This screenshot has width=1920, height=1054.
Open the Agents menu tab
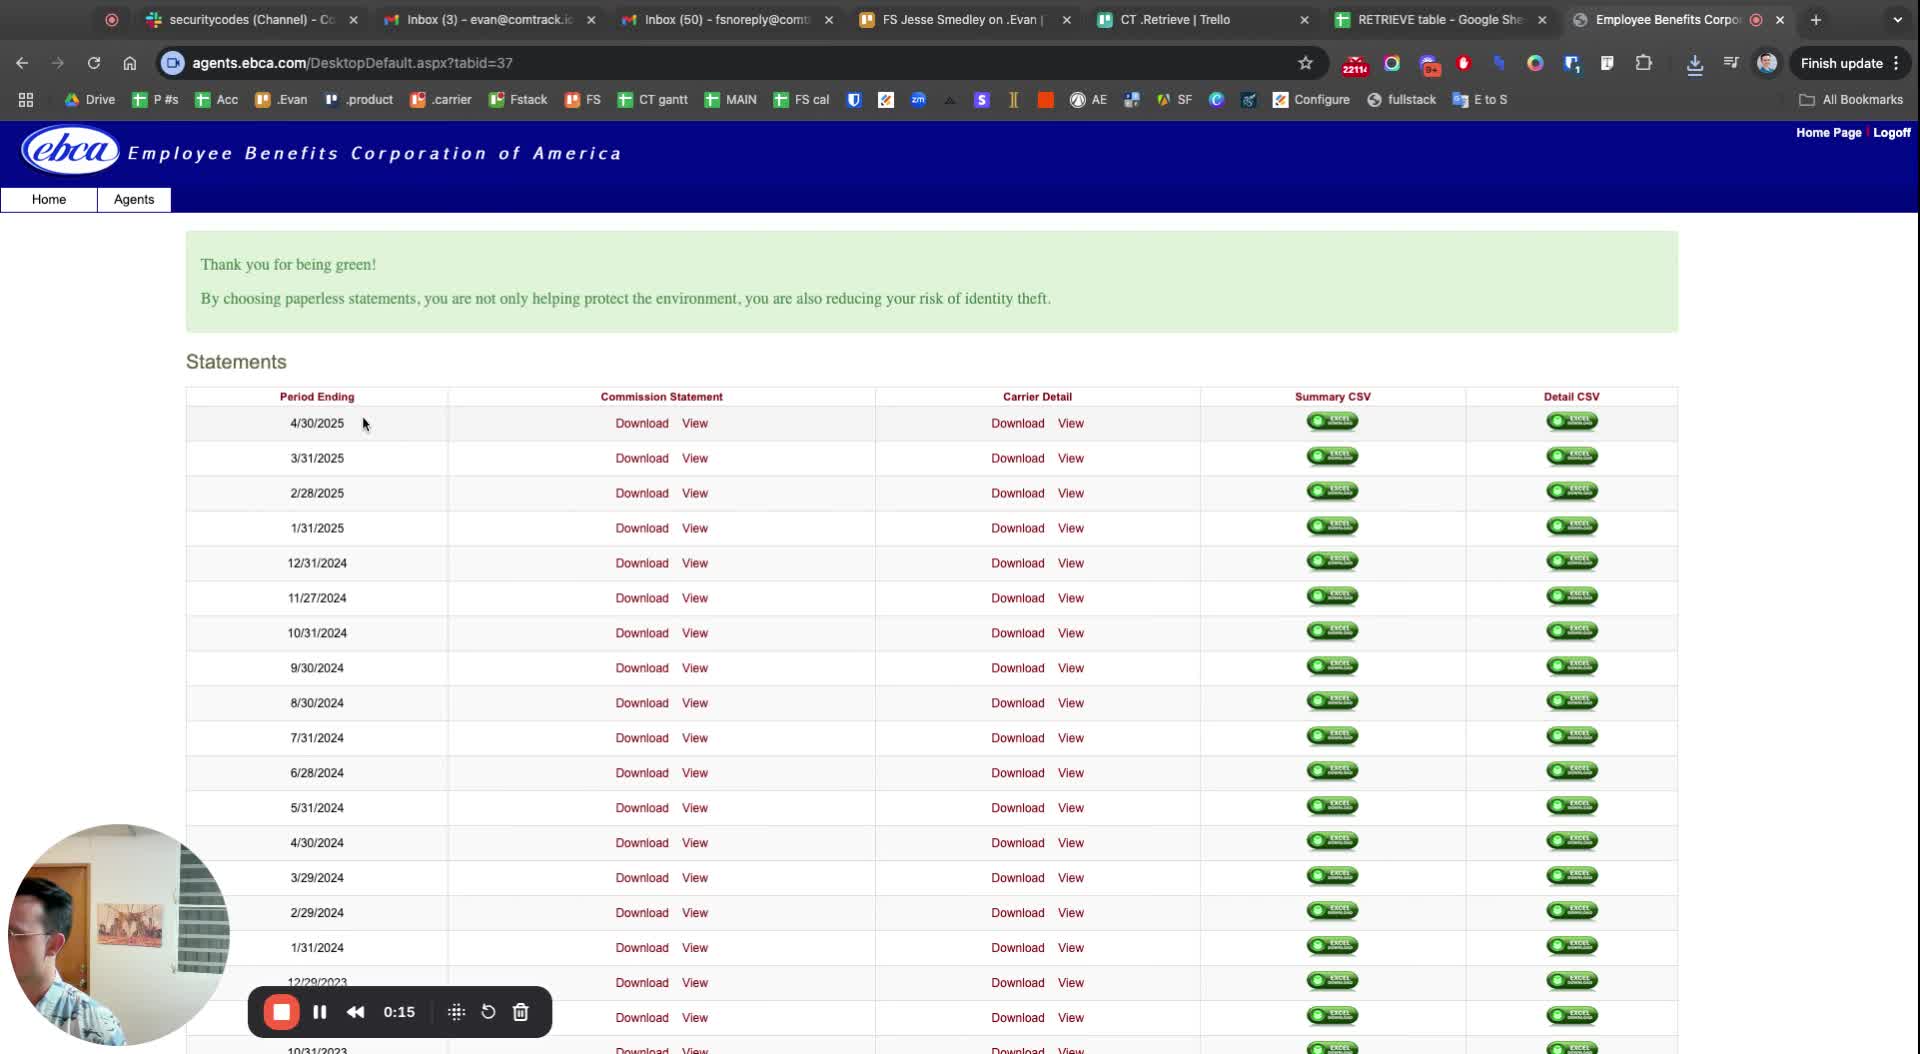point(134,199)
